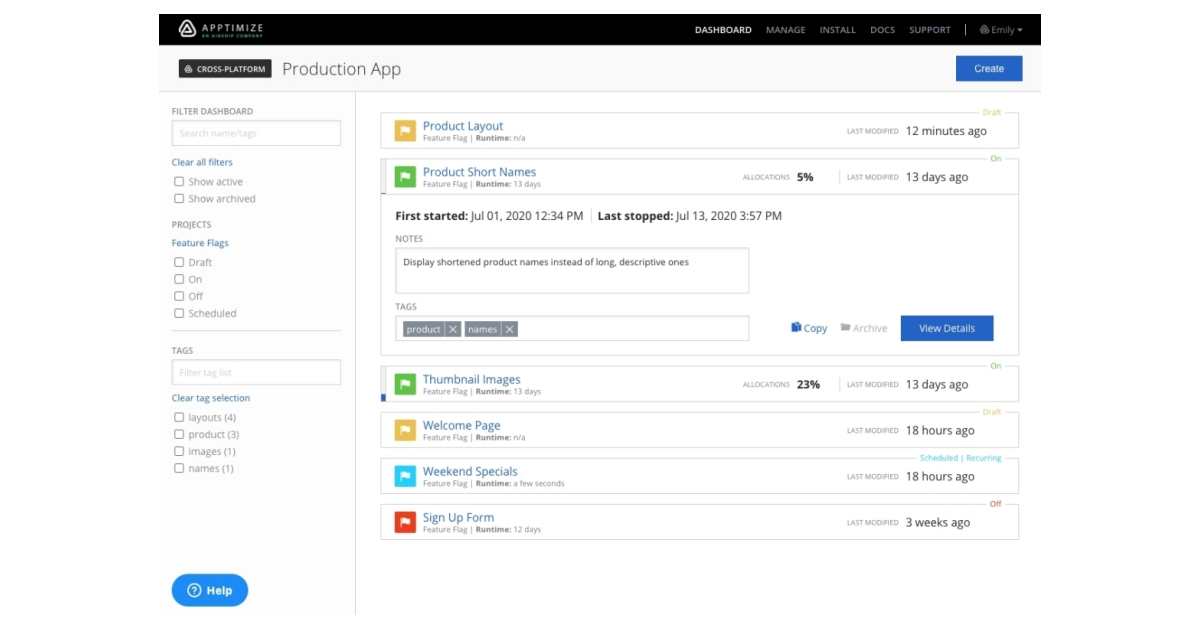Remove the names tag with its X icon

pyautogui.click(x=509, y=329)
